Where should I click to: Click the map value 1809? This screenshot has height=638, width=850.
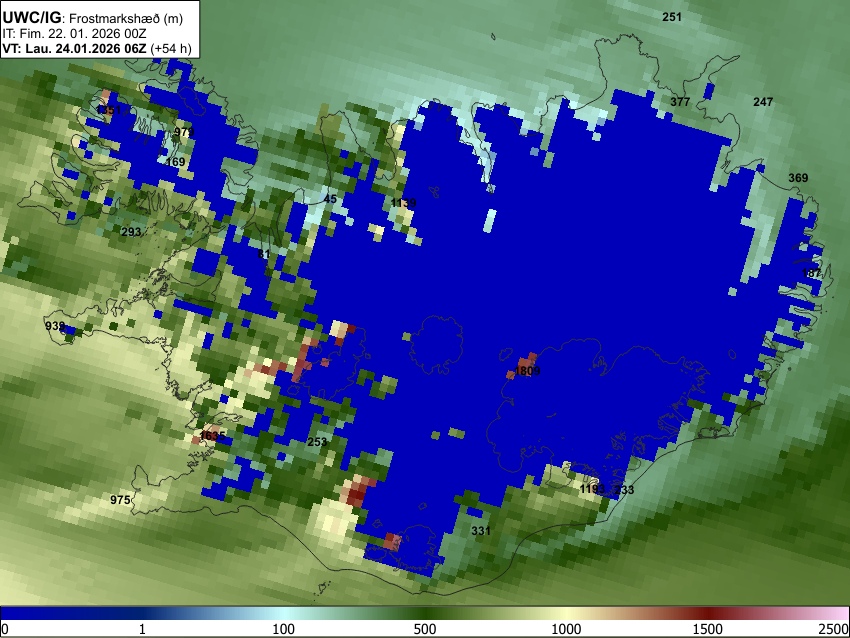[x=527, y=371]
